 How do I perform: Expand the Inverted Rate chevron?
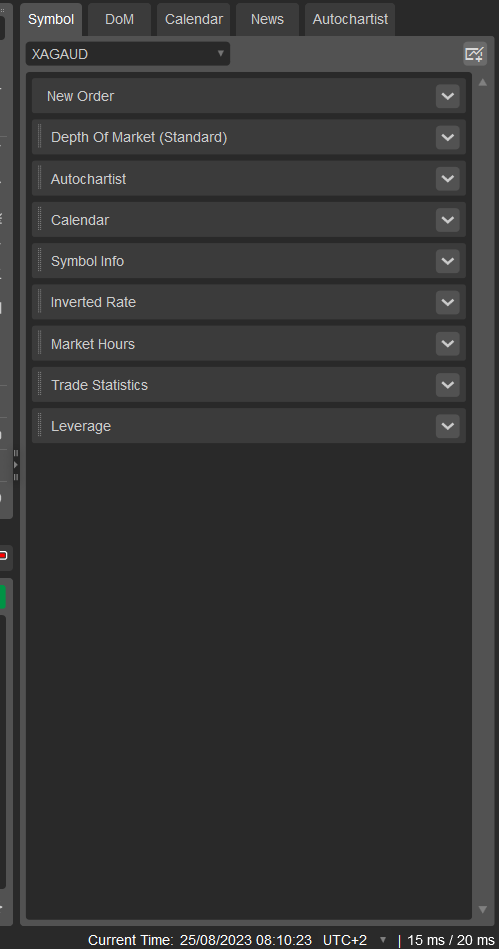pyautogui.click(x=448, y=302)
